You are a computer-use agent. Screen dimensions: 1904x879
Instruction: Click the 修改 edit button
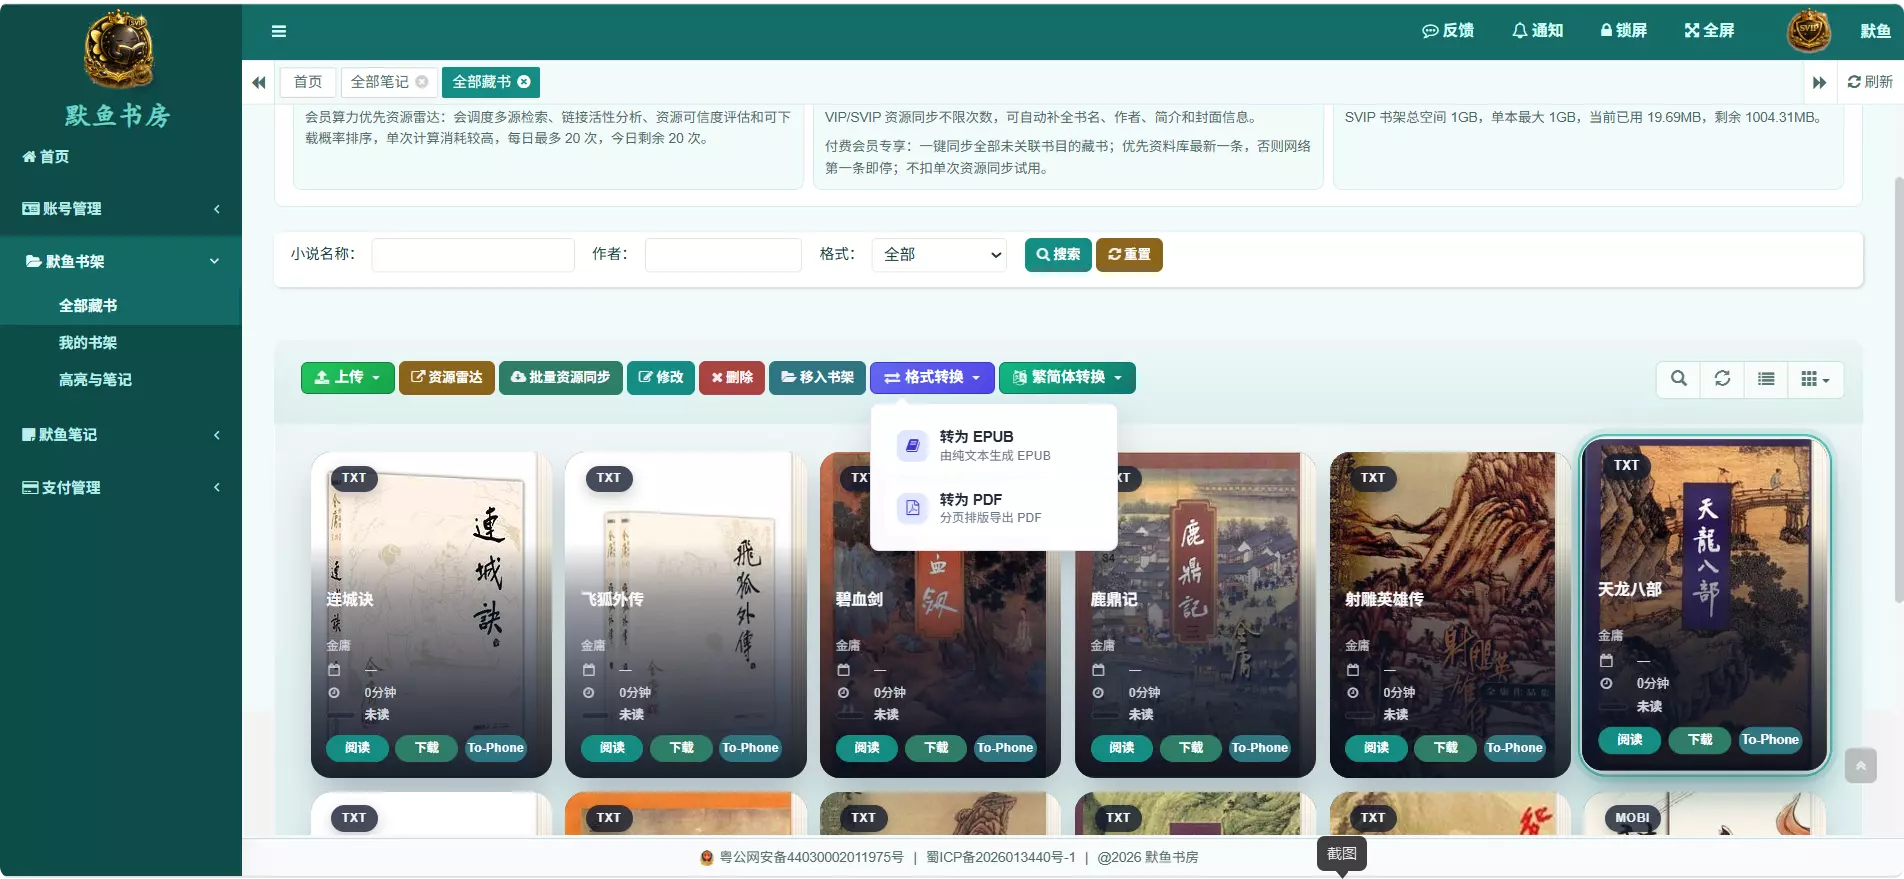(661, 378)
